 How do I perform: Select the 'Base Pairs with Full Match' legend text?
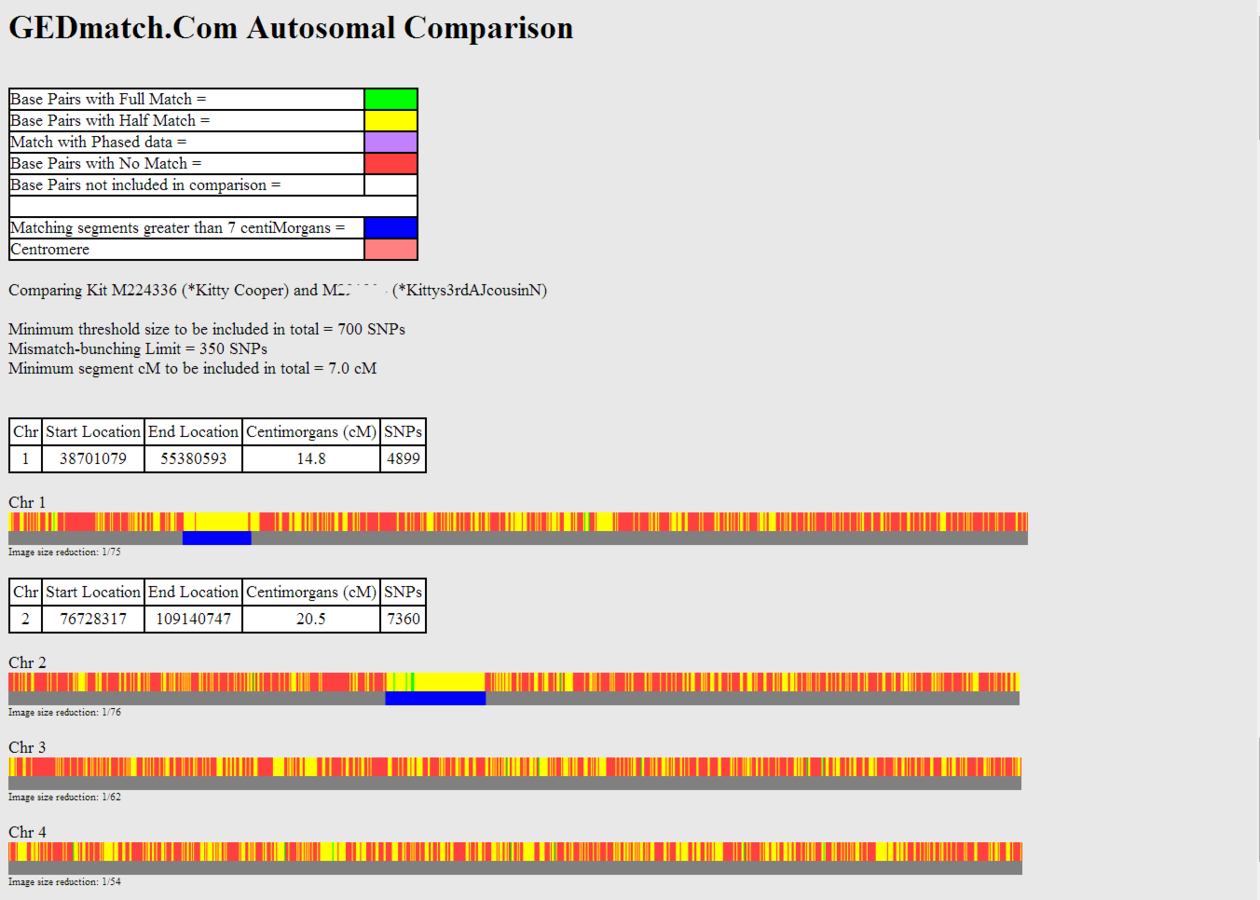(108, 99)
